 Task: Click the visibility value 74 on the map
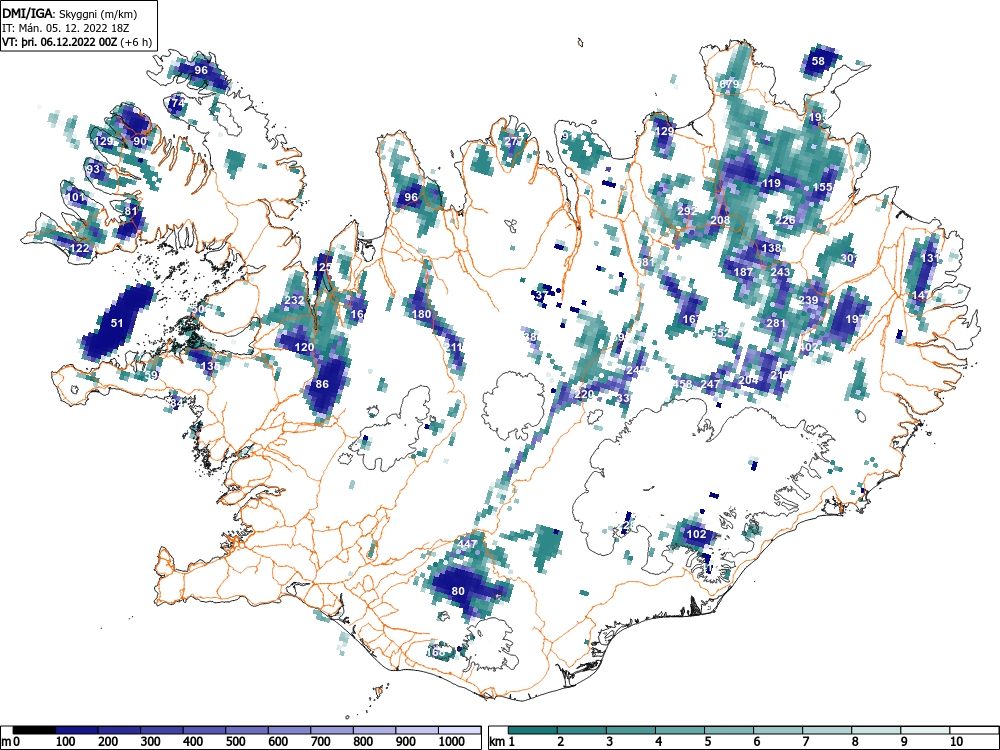click(177, 102)
